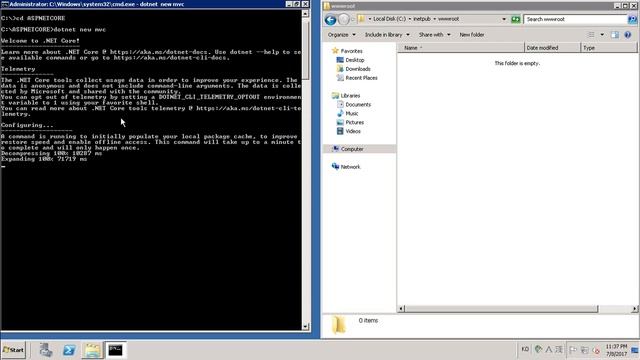
Task: Click the search magnifier icon in Explorer
Action: click(632, 19)
